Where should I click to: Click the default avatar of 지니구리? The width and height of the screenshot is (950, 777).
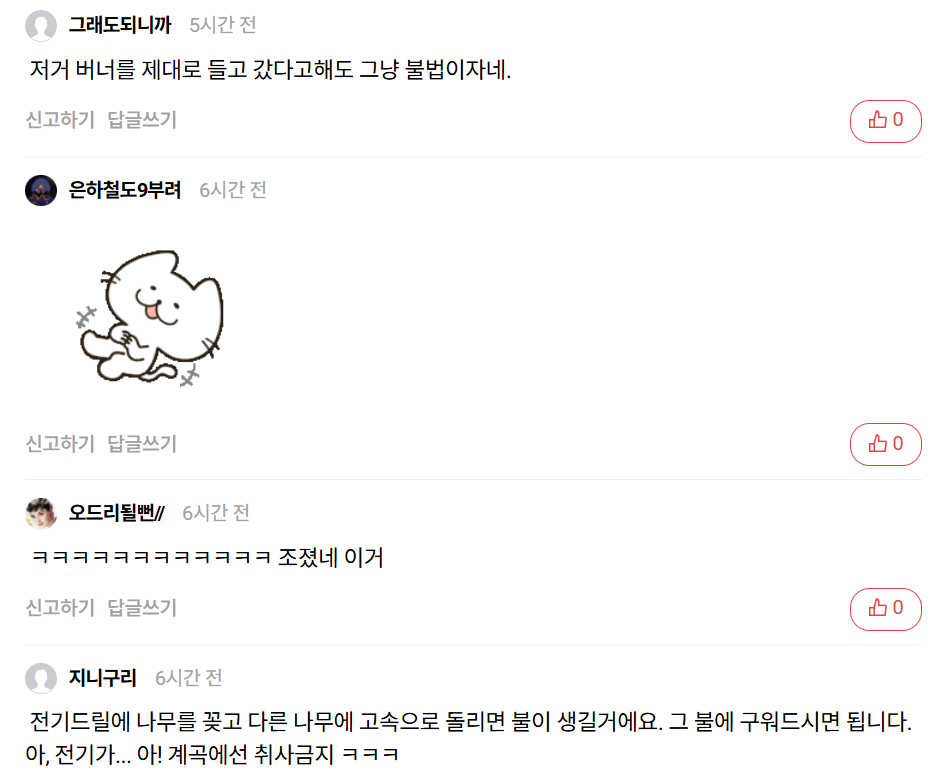[41, 678]
